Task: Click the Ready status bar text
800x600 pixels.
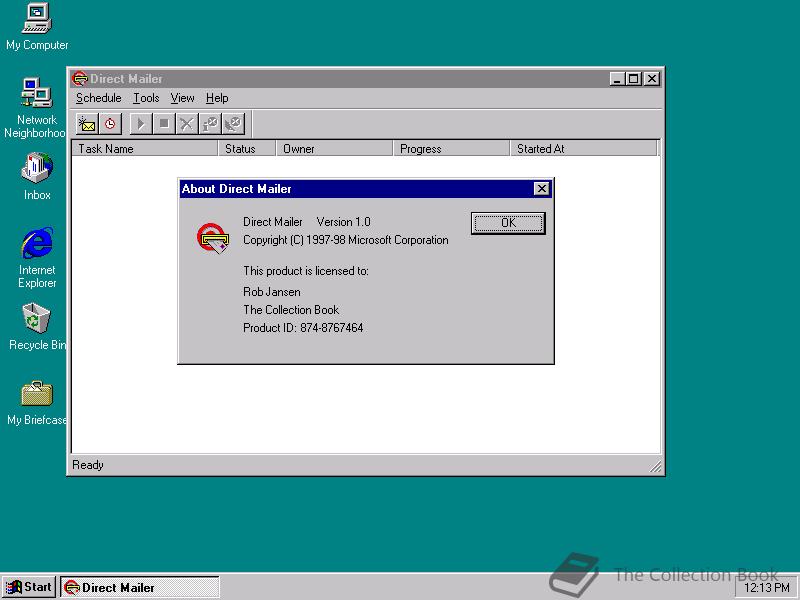Action: [x=88, y=465]
